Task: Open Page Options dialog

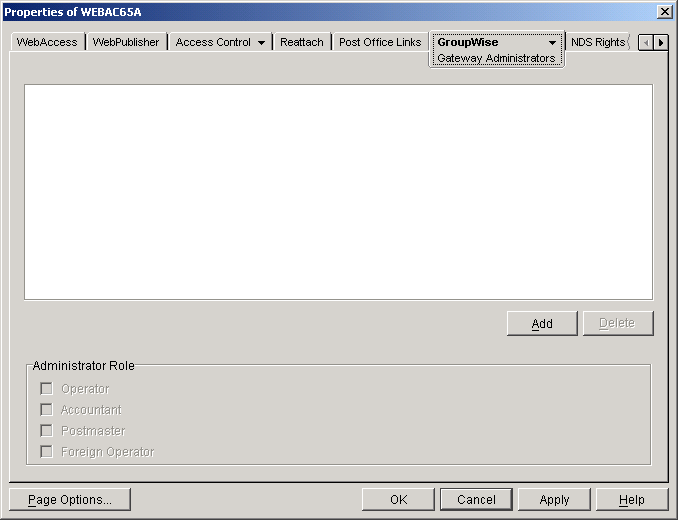Action: [70, 500]
